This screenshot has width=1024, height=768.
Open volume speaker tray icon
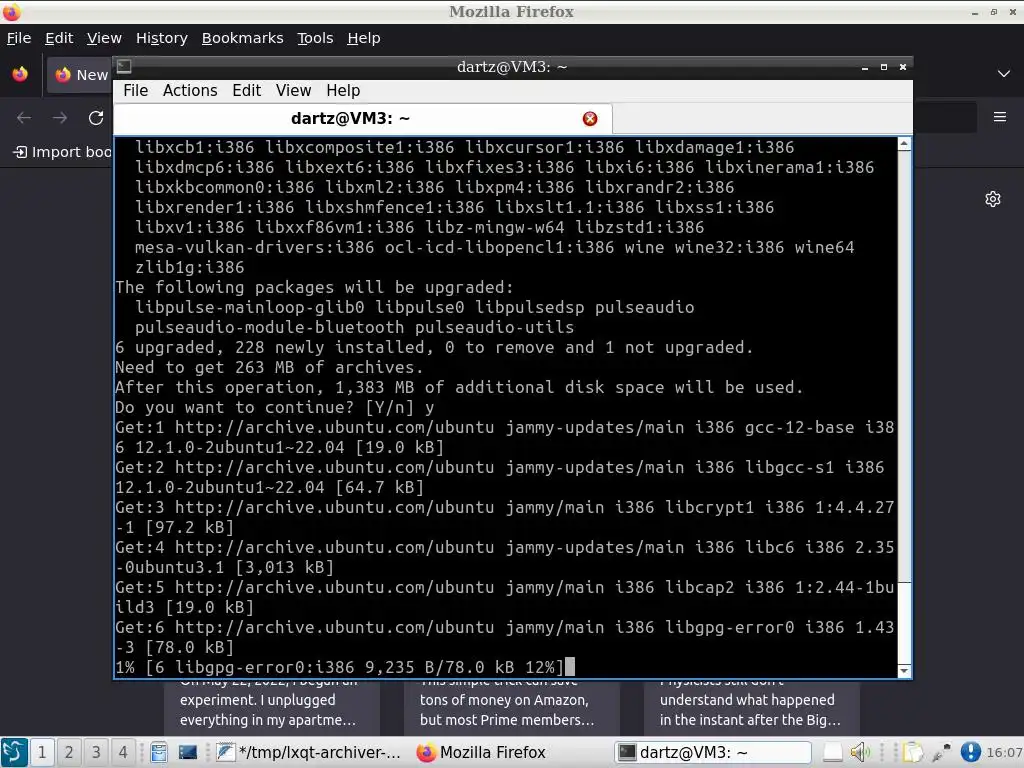[x=860, y=752]
